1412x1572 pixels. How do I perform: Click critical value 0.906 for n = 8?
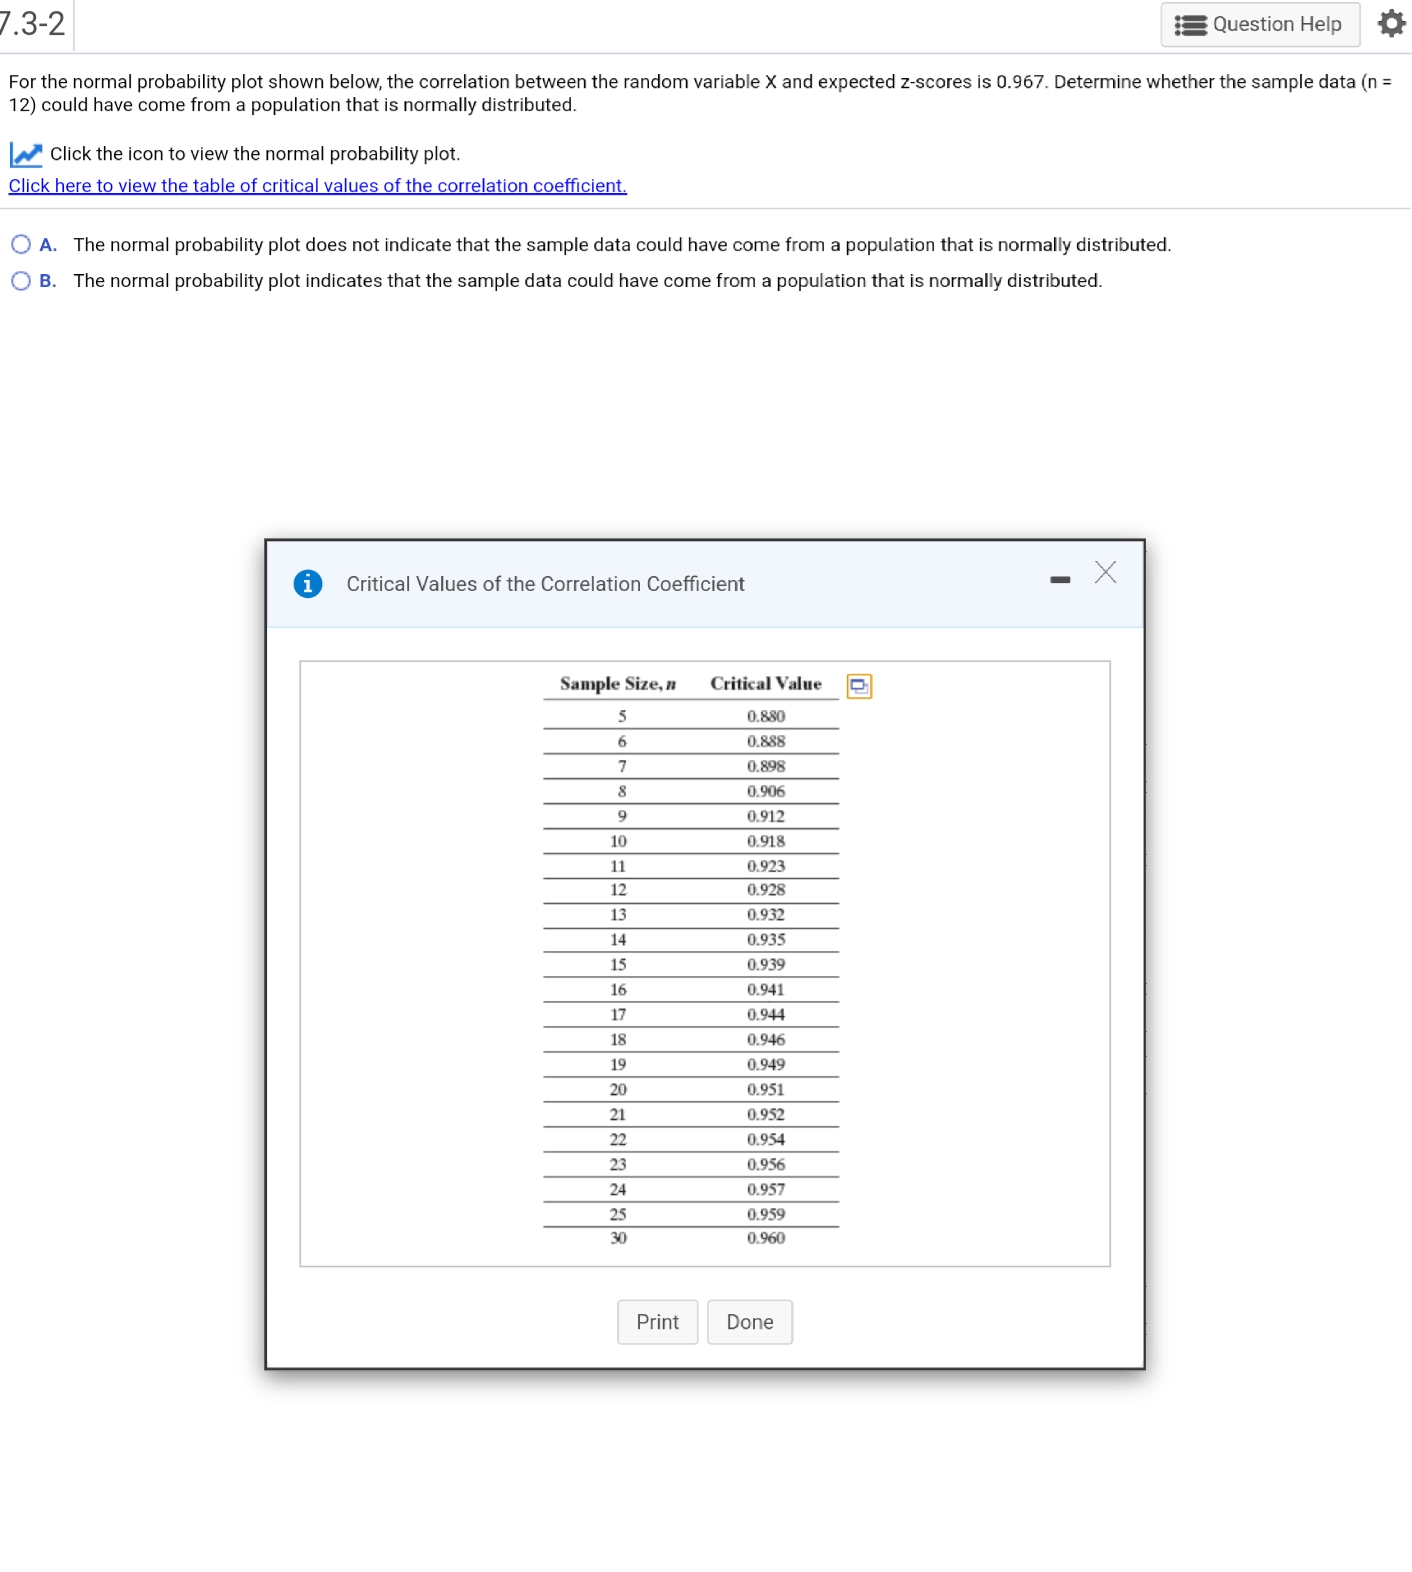766,792
